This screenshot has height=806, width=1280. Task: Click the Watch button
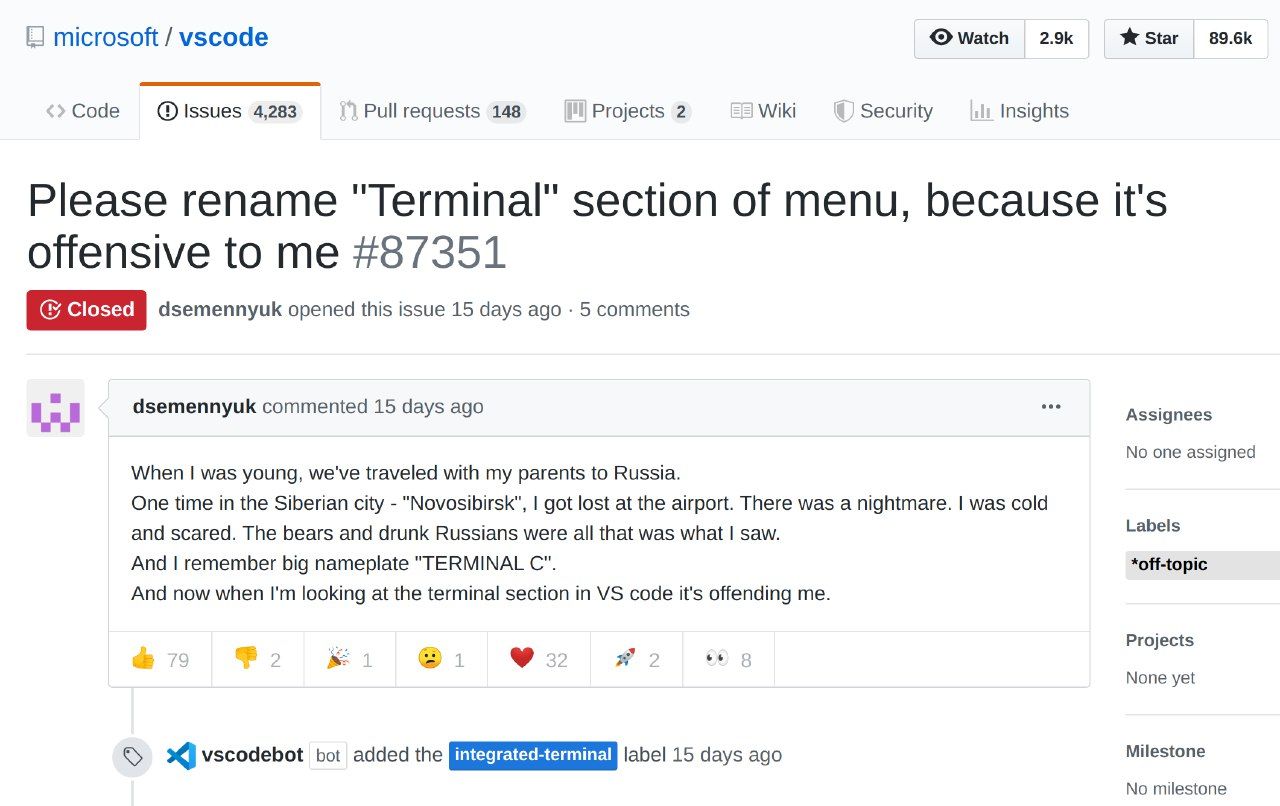point(969,38)
